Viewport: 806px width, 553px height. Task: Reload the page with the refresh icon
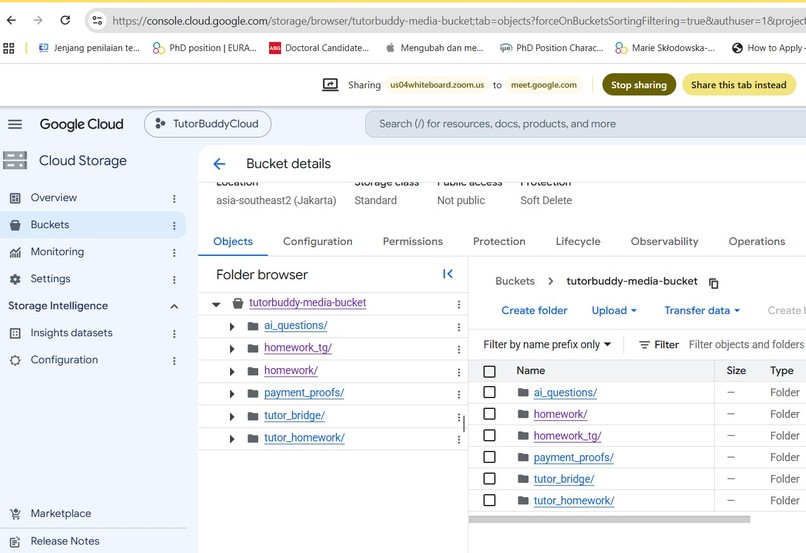pos(65,21)
